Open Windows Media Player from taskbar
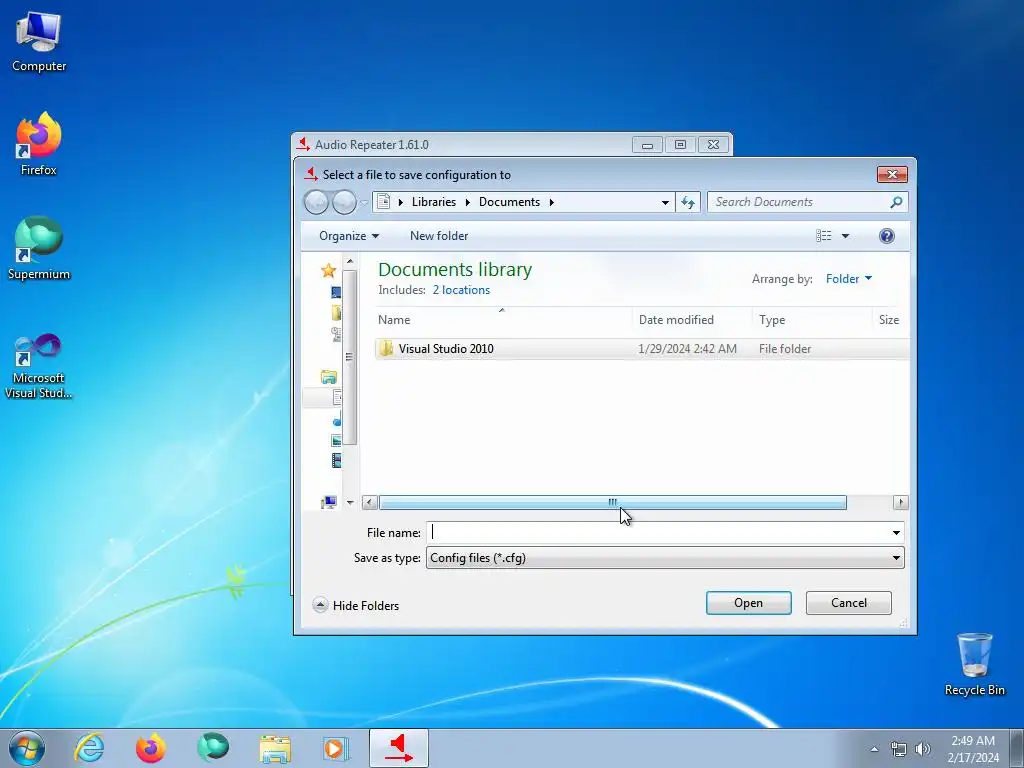This screenshot has width=1024, height=768. pyautogui.click(x=336, y=748)
